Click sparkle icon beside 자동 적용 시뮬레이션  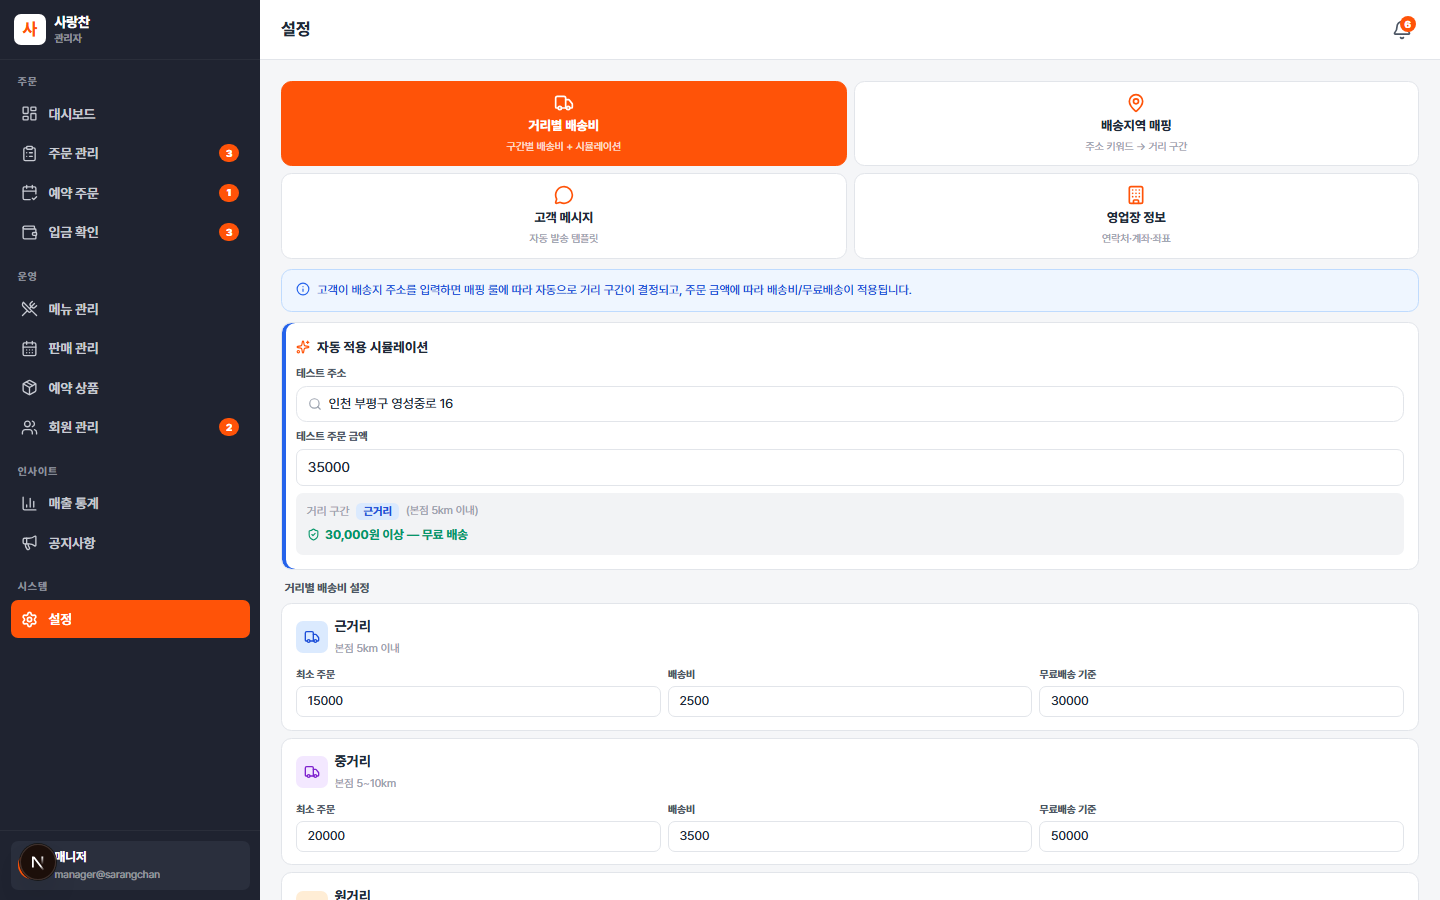tap(303, 347)
